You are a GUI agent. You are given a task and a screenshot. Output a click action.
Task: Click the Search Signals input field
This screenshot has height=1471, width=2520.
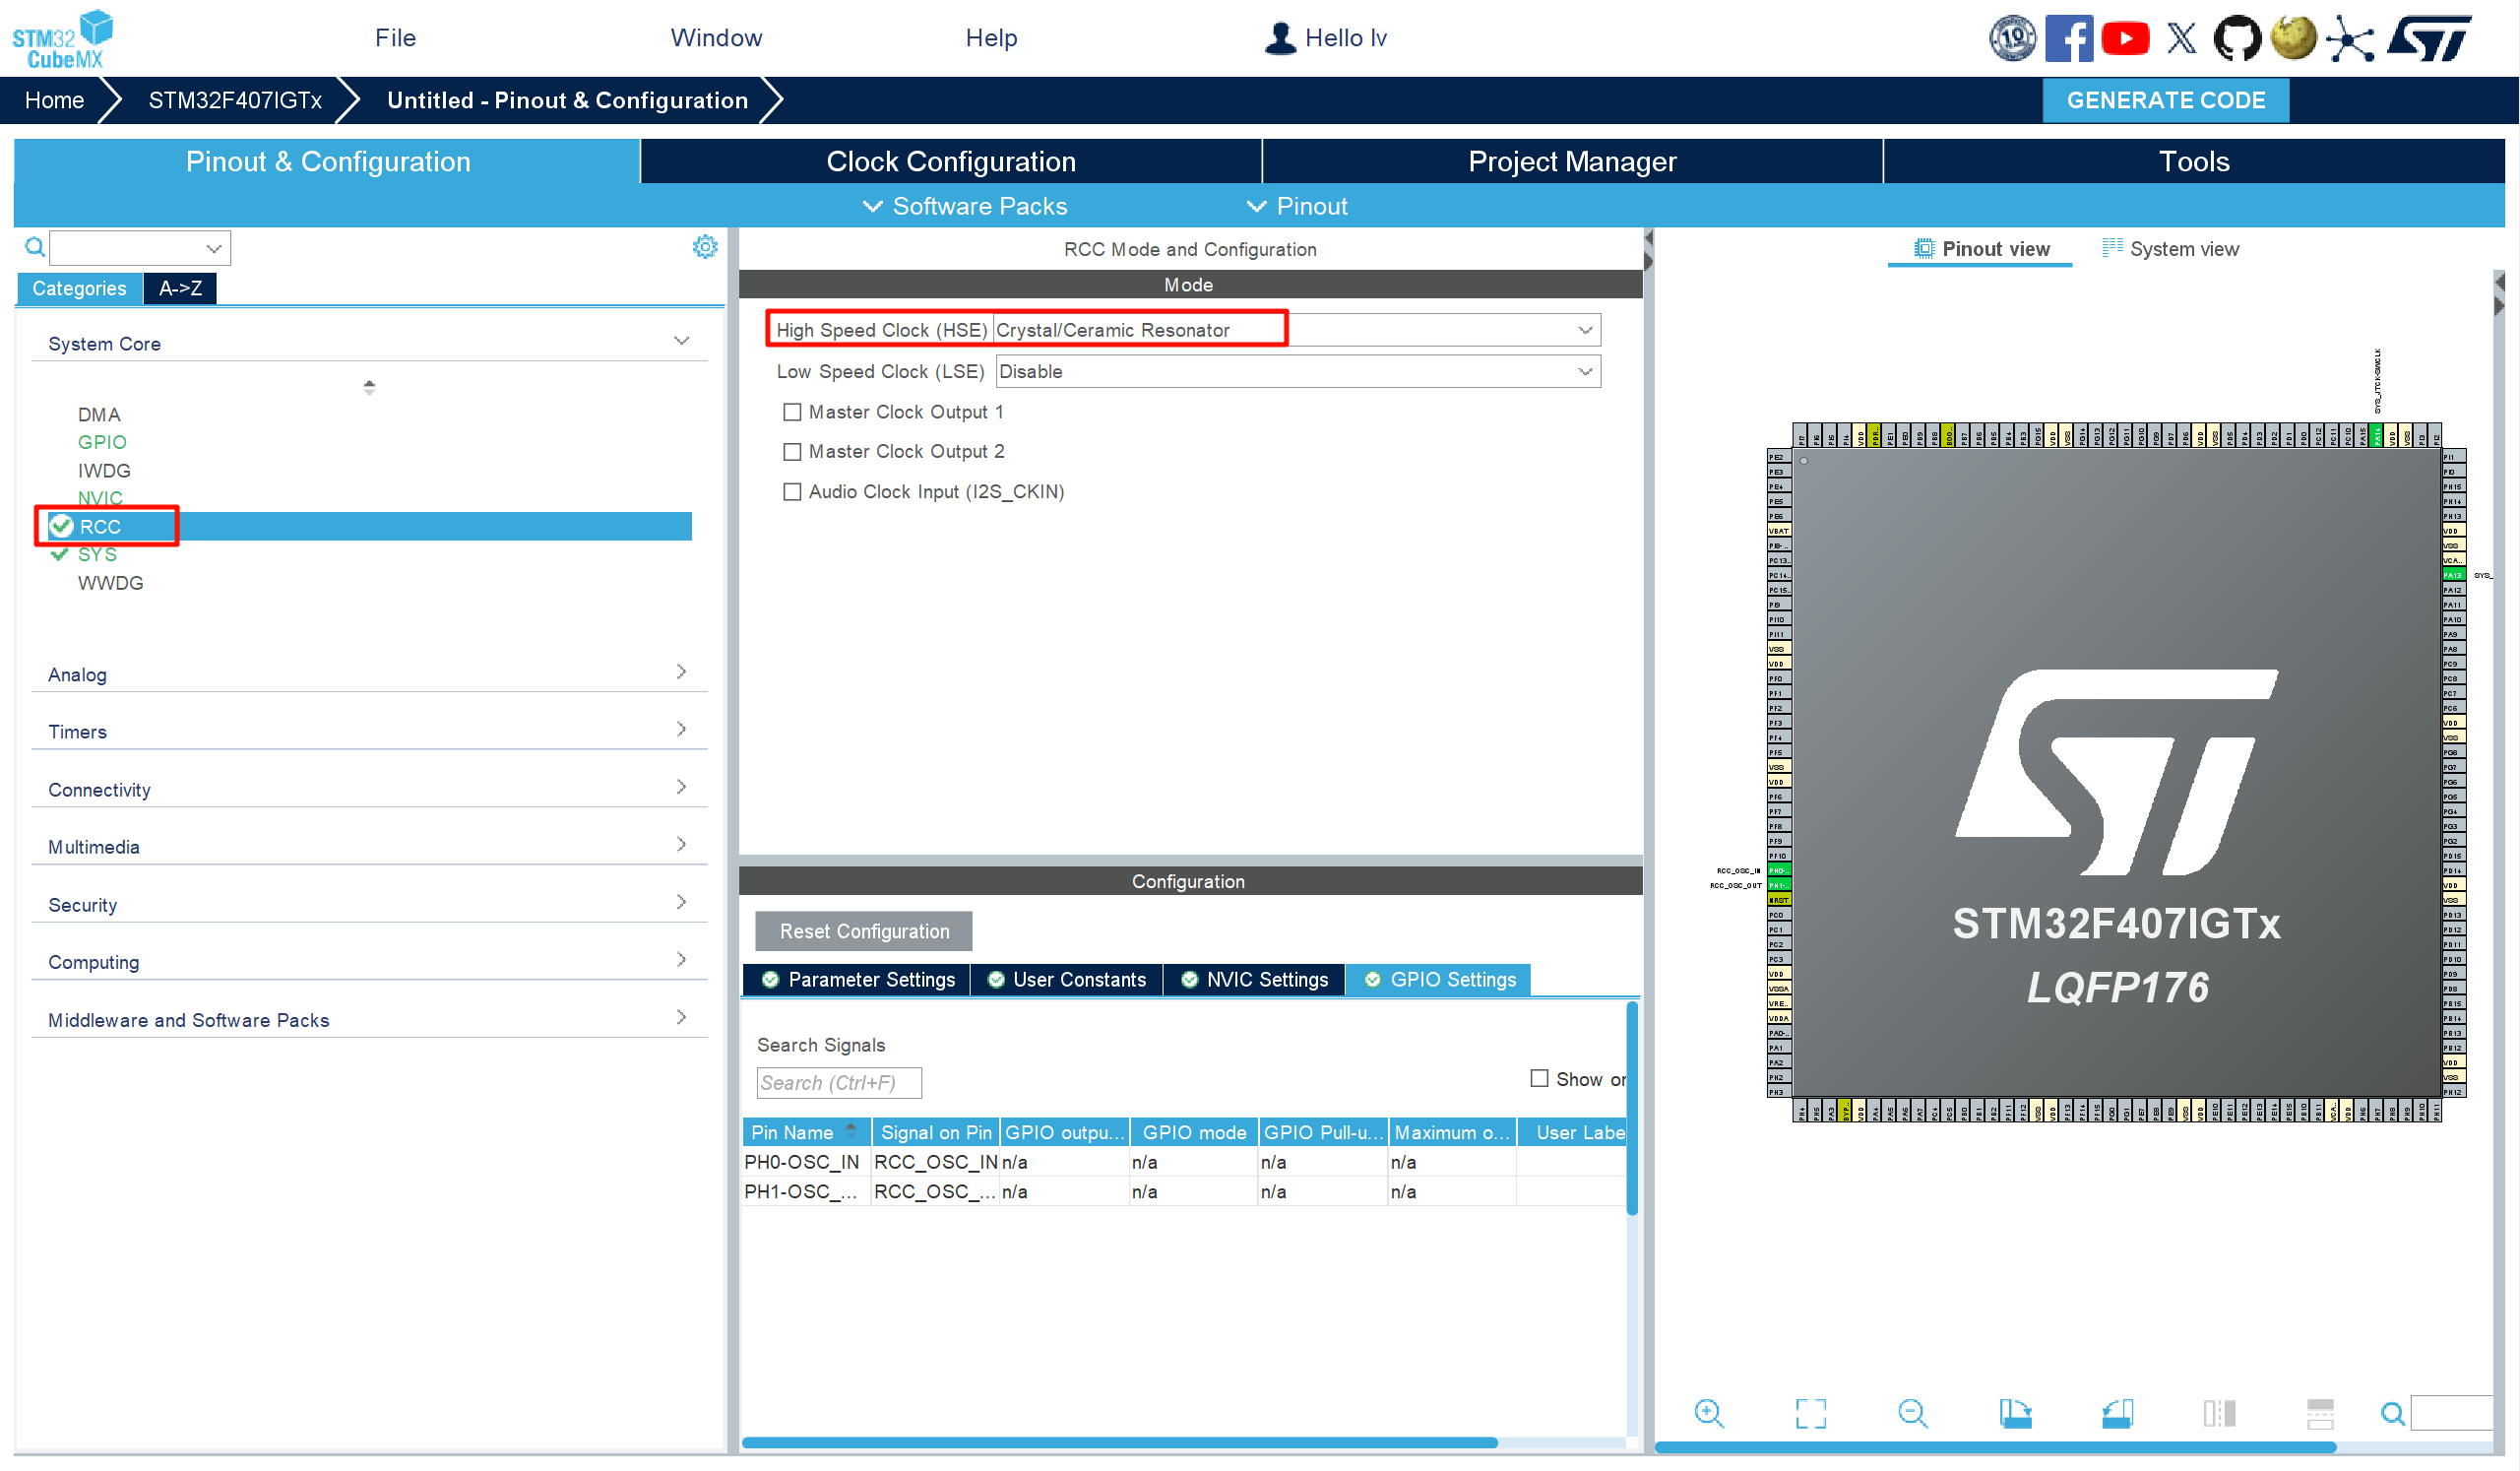838,1083
